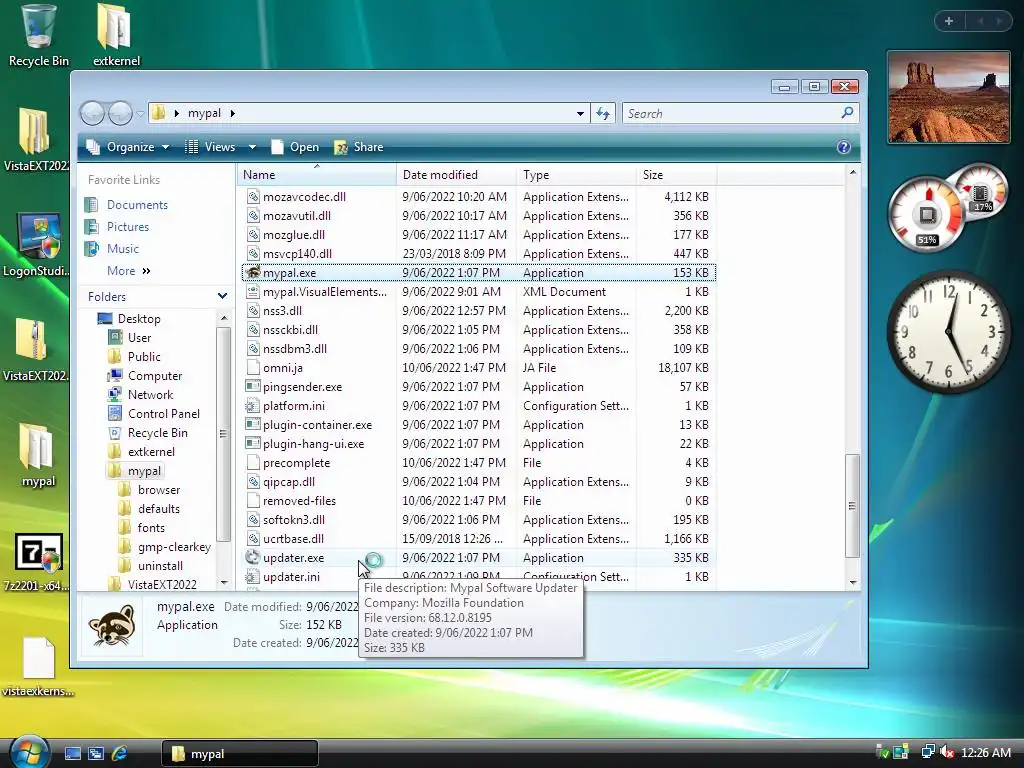This screenshot has height=768, width=1024.
Task: Select the mypal folder desktop icon
Action: tap(37, 455)
